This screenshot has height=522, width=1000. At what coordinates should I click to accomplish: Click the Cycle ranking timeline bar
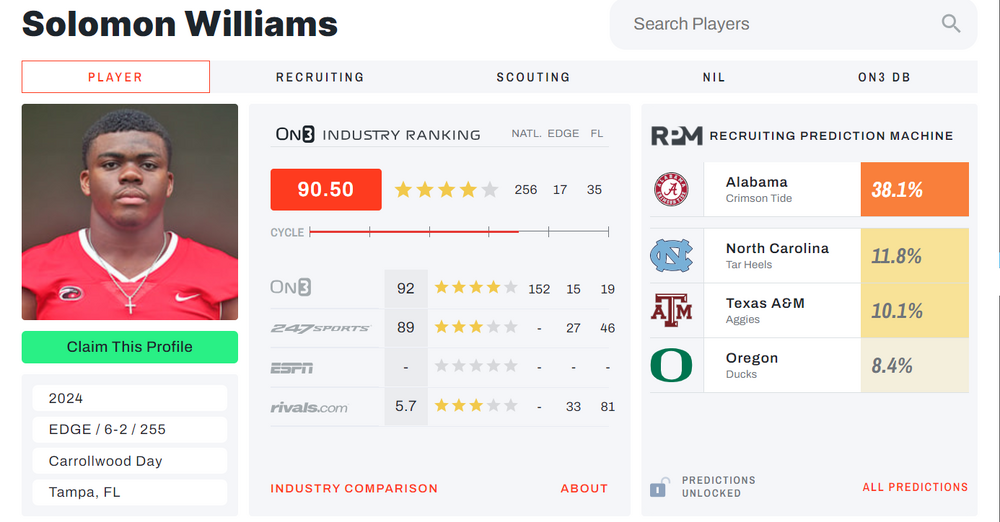coord(459,232)
